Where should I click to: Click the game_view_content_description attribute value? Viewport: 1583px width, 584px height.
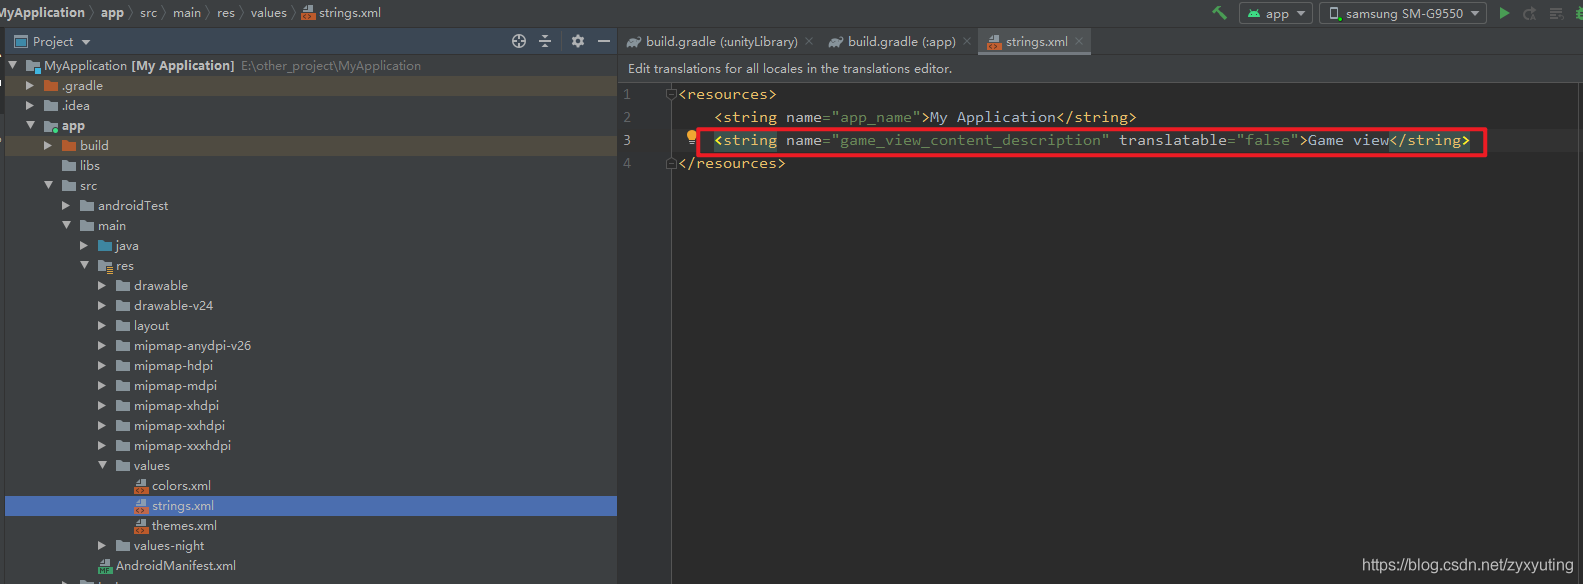coord(970,140)
